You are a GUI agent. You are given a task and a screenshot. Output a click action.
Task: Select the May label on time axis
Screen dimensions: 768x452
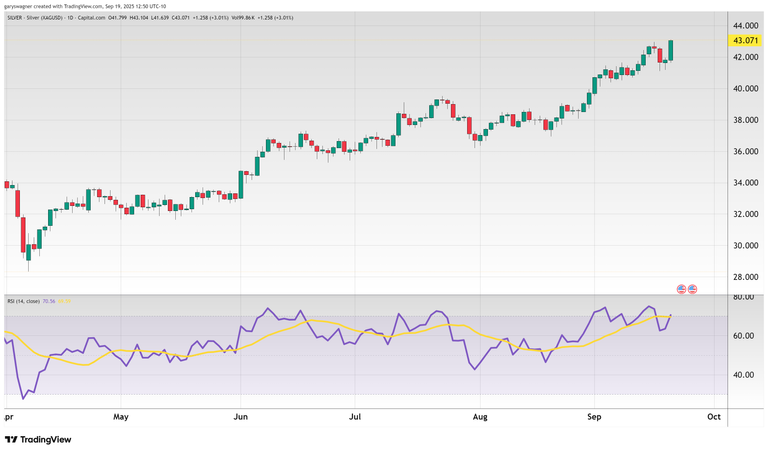click(x=122, y=414)
